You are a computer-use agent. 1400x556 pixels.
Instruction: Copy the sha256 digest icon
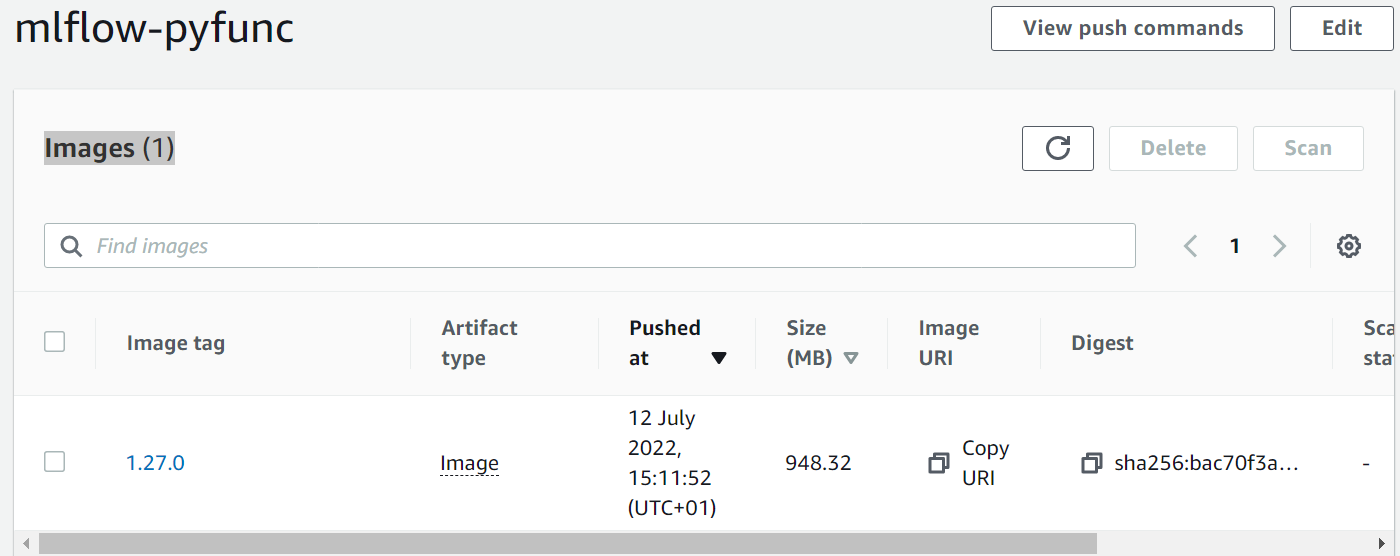click(1091, 463)
